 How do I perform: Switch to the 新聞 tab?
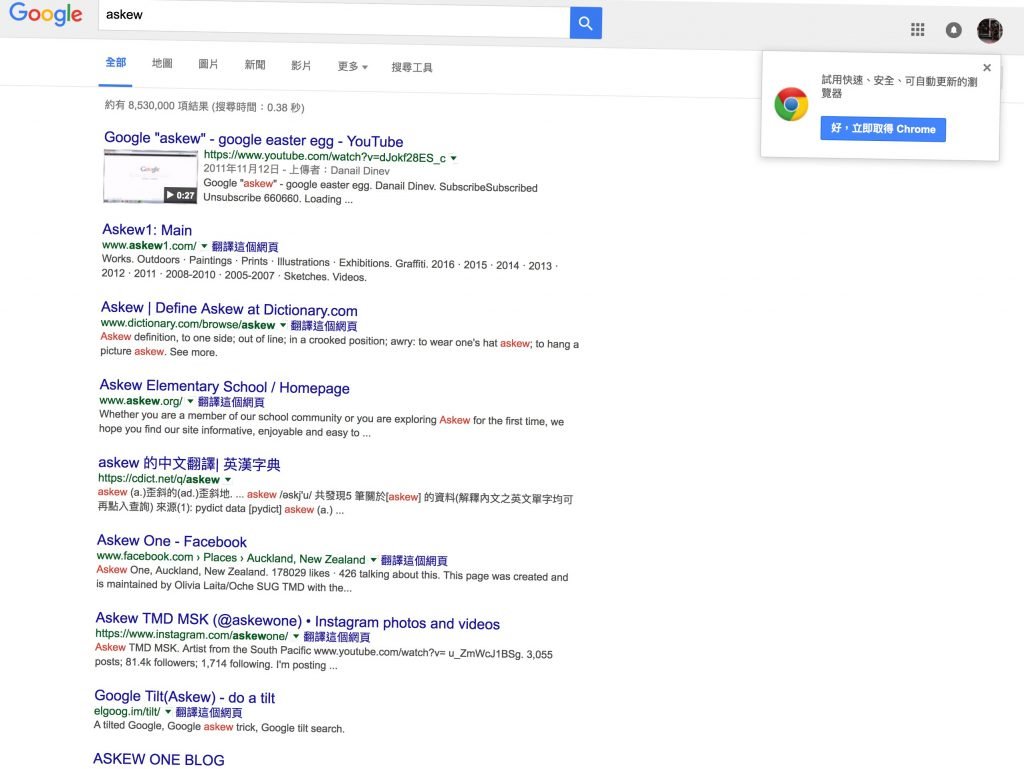pyautogui.click(x=255, y=65)
